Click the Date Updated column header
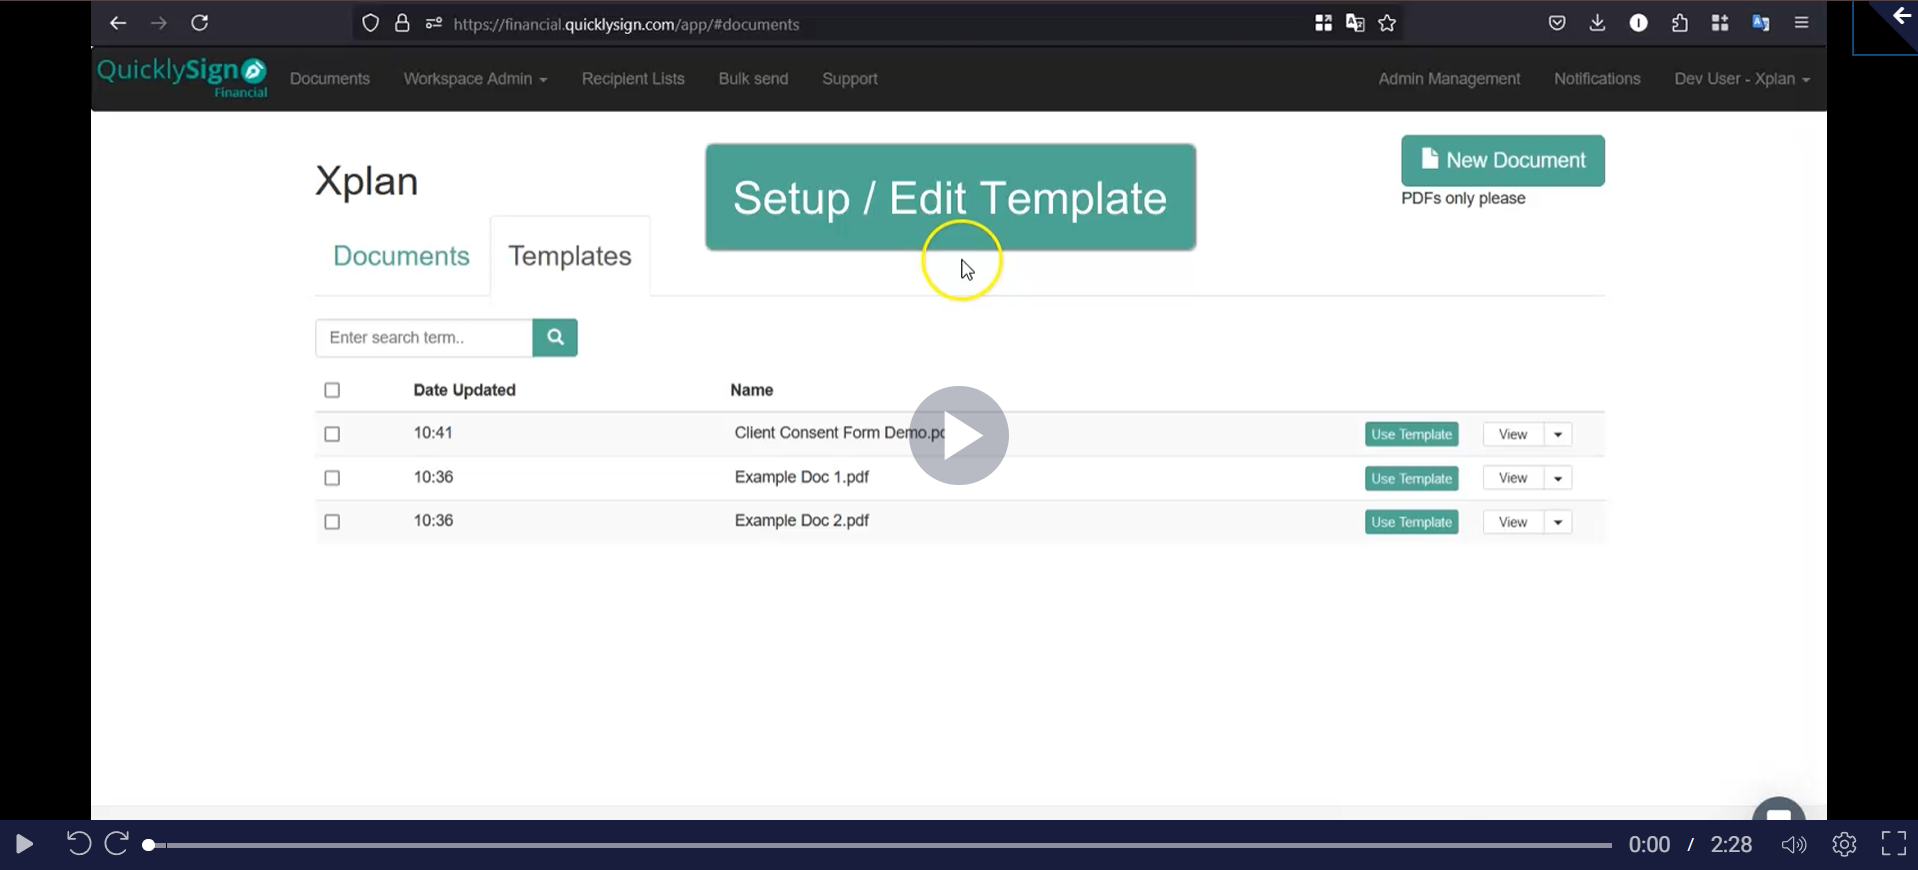The image size is (1918, 870). pyautogui.click(x=464, y=390)
